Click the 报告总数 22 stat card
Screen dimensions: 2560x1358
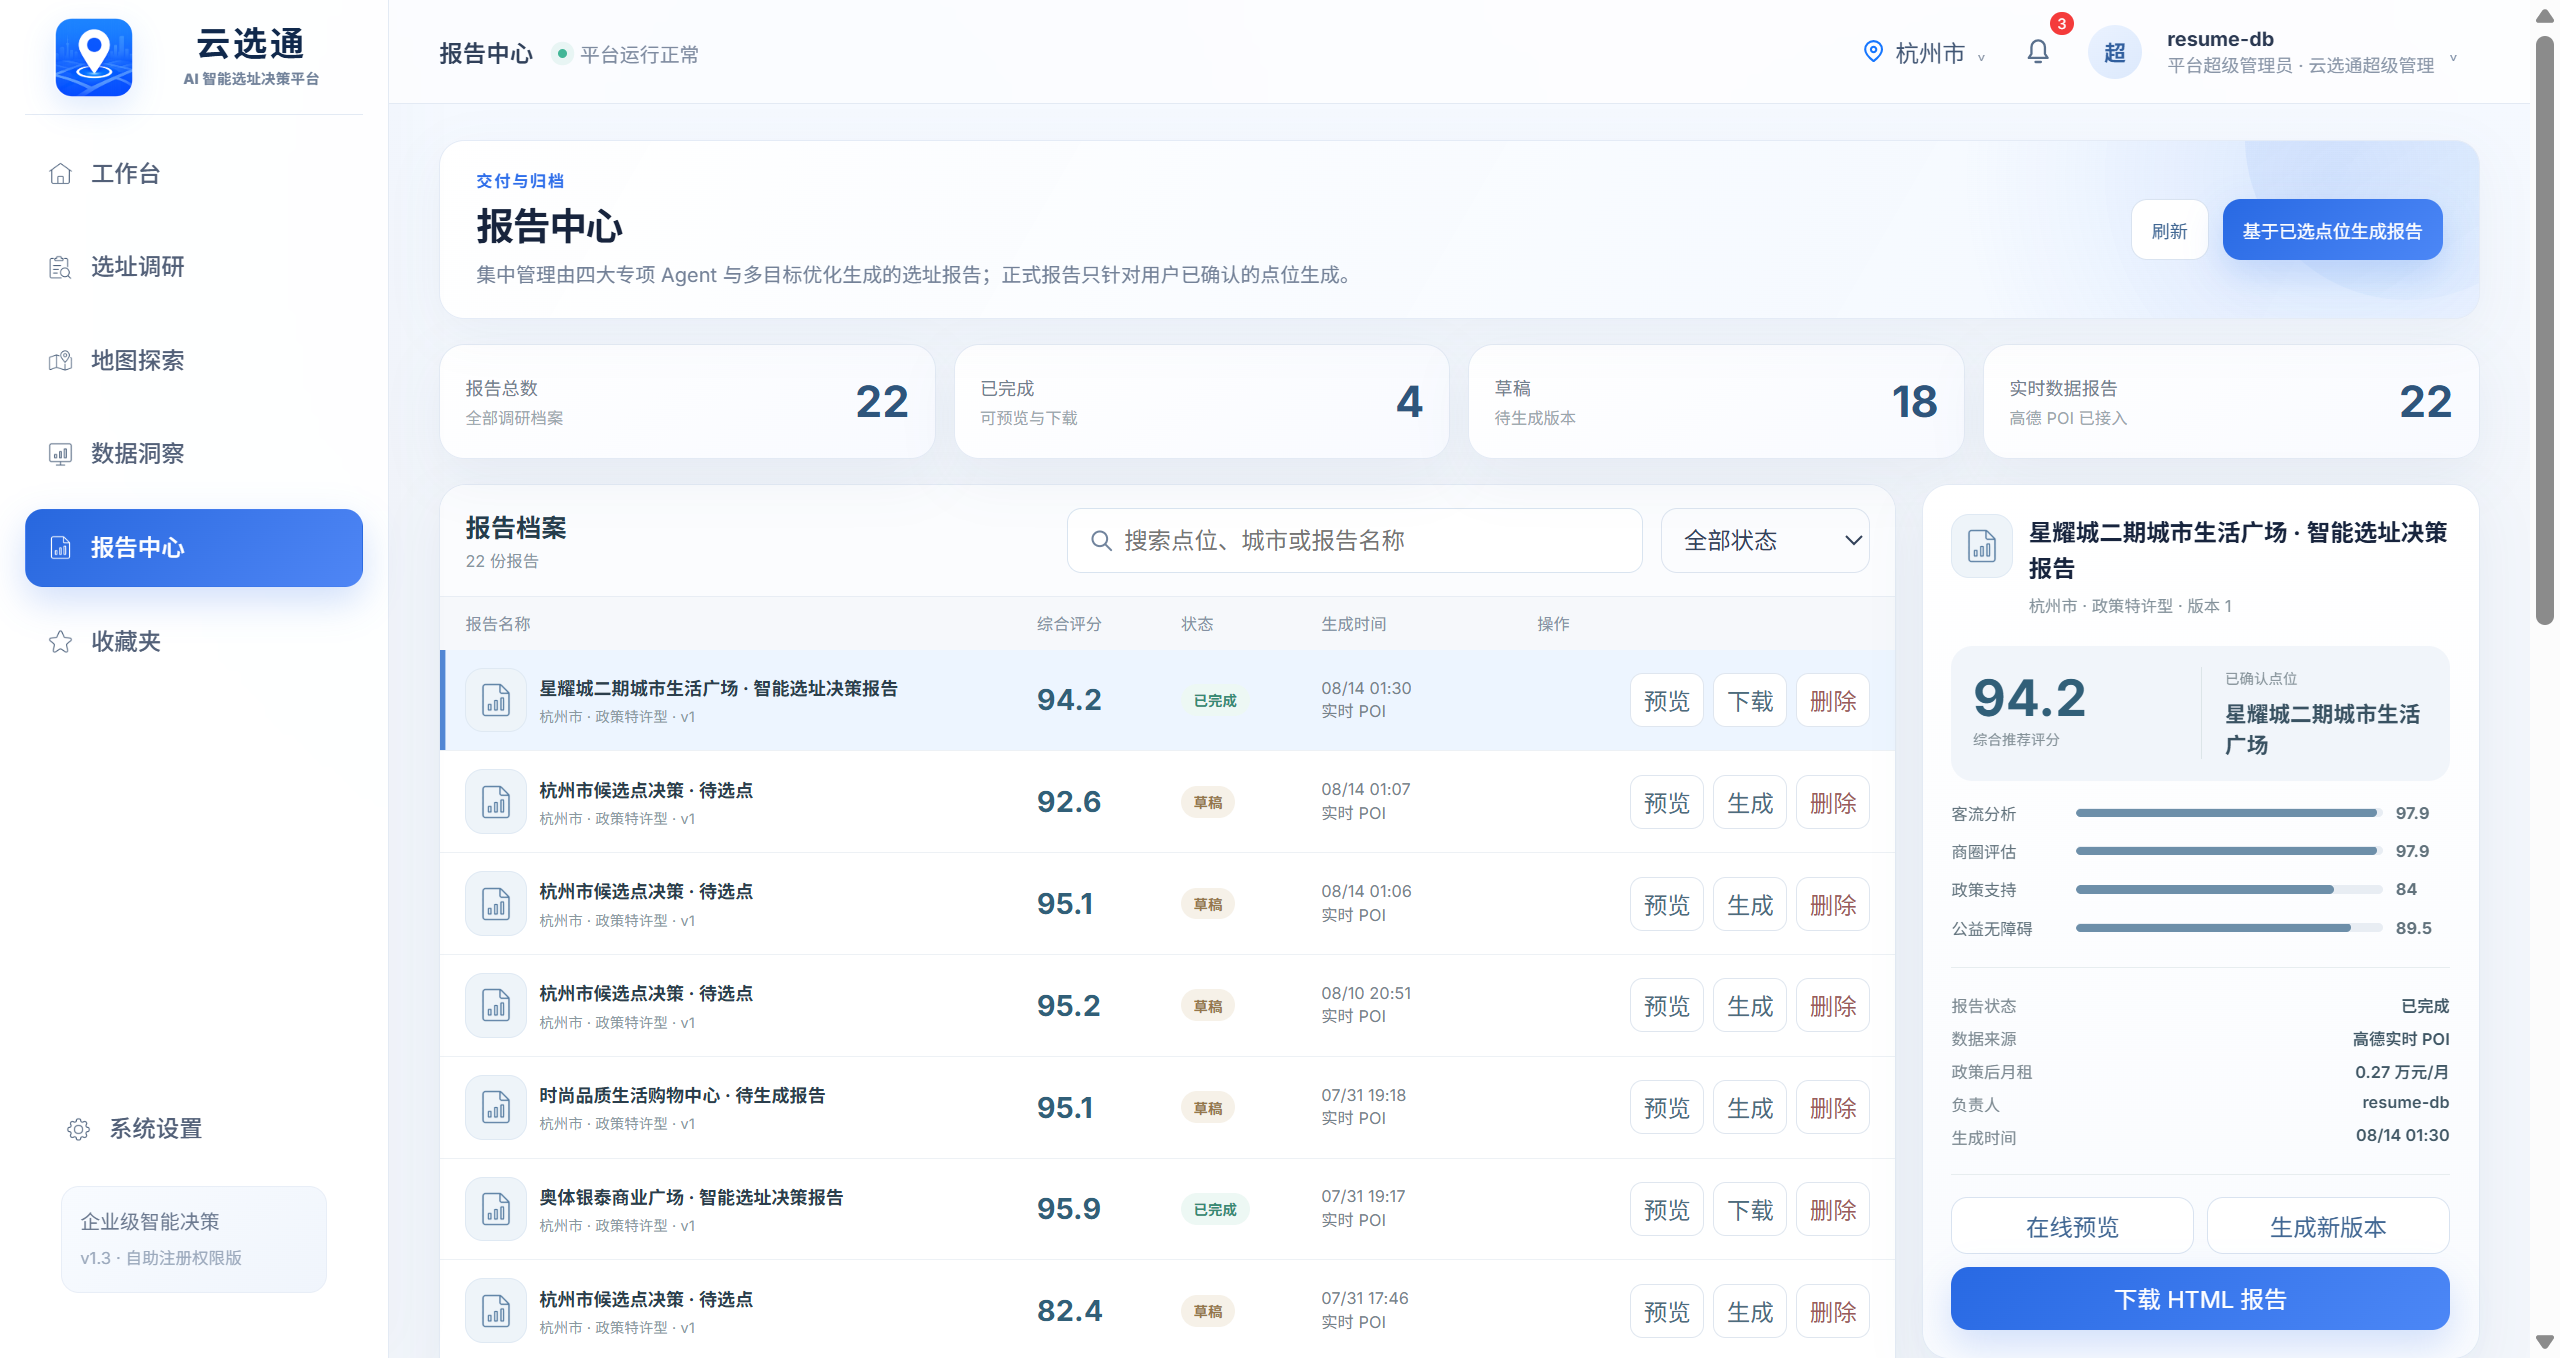click(x=687, y=402)
